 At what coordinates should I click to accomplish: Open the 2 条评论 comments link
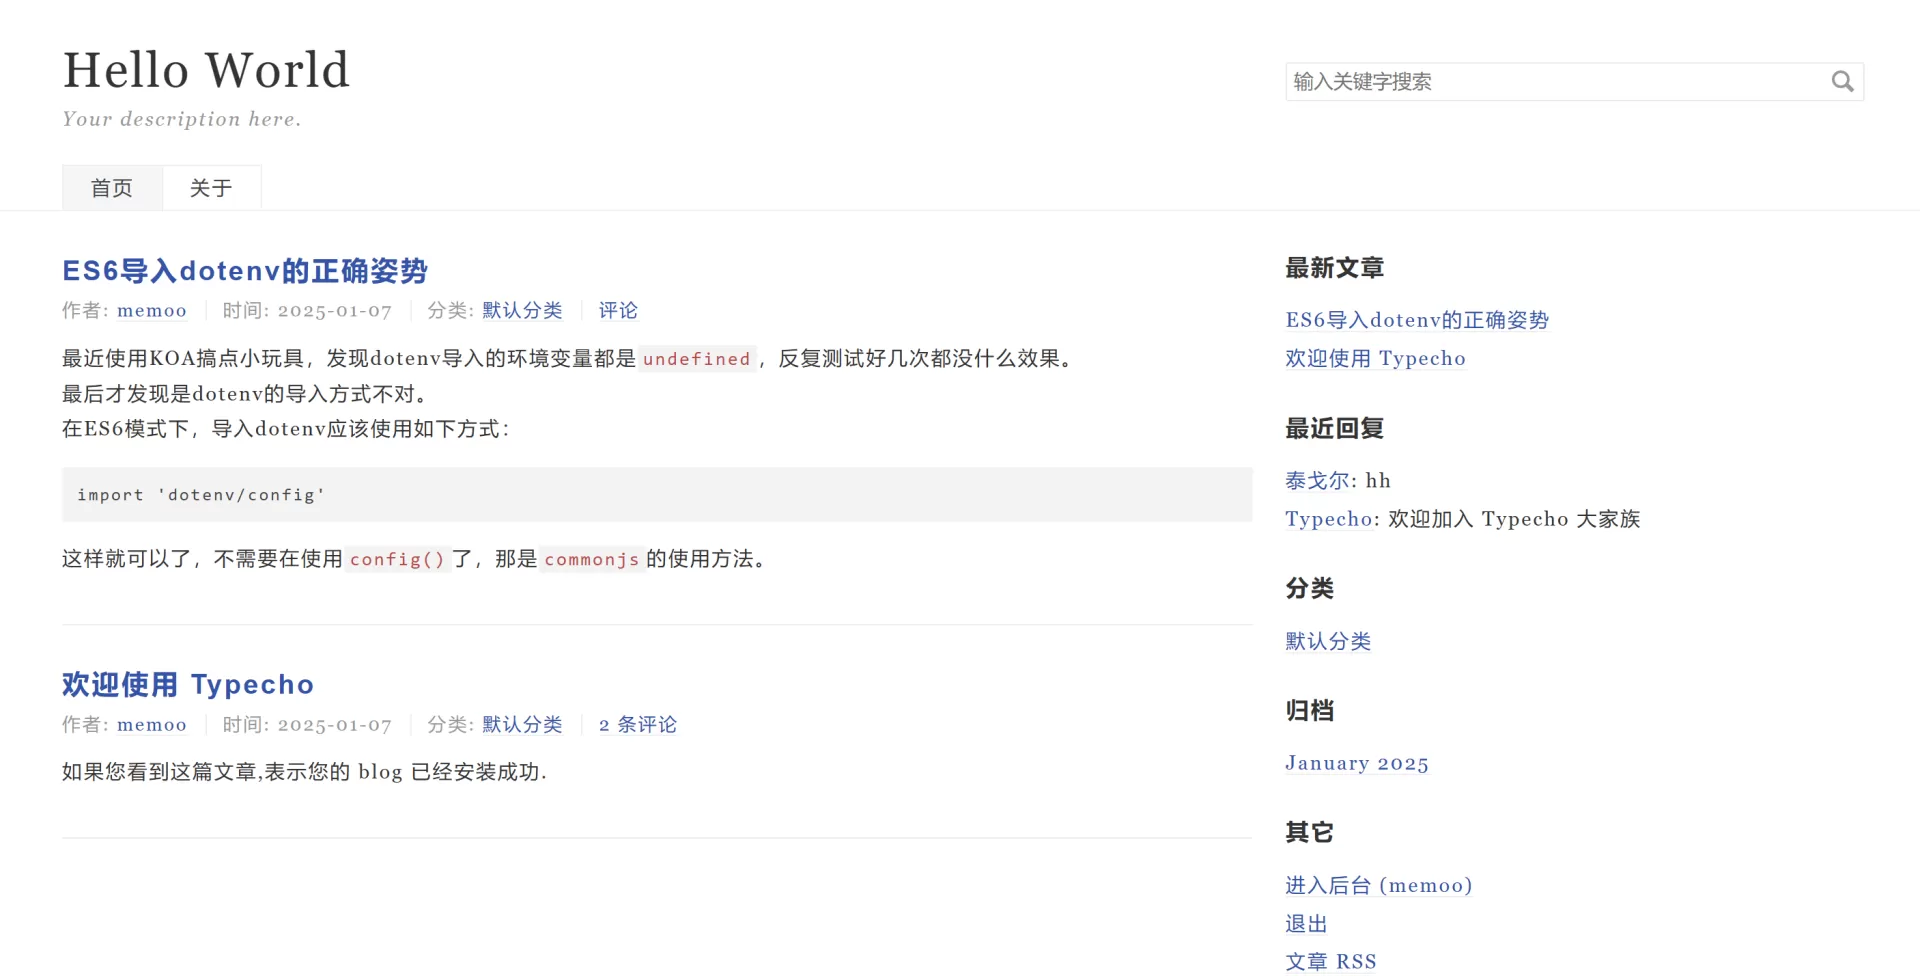[638, 725]
